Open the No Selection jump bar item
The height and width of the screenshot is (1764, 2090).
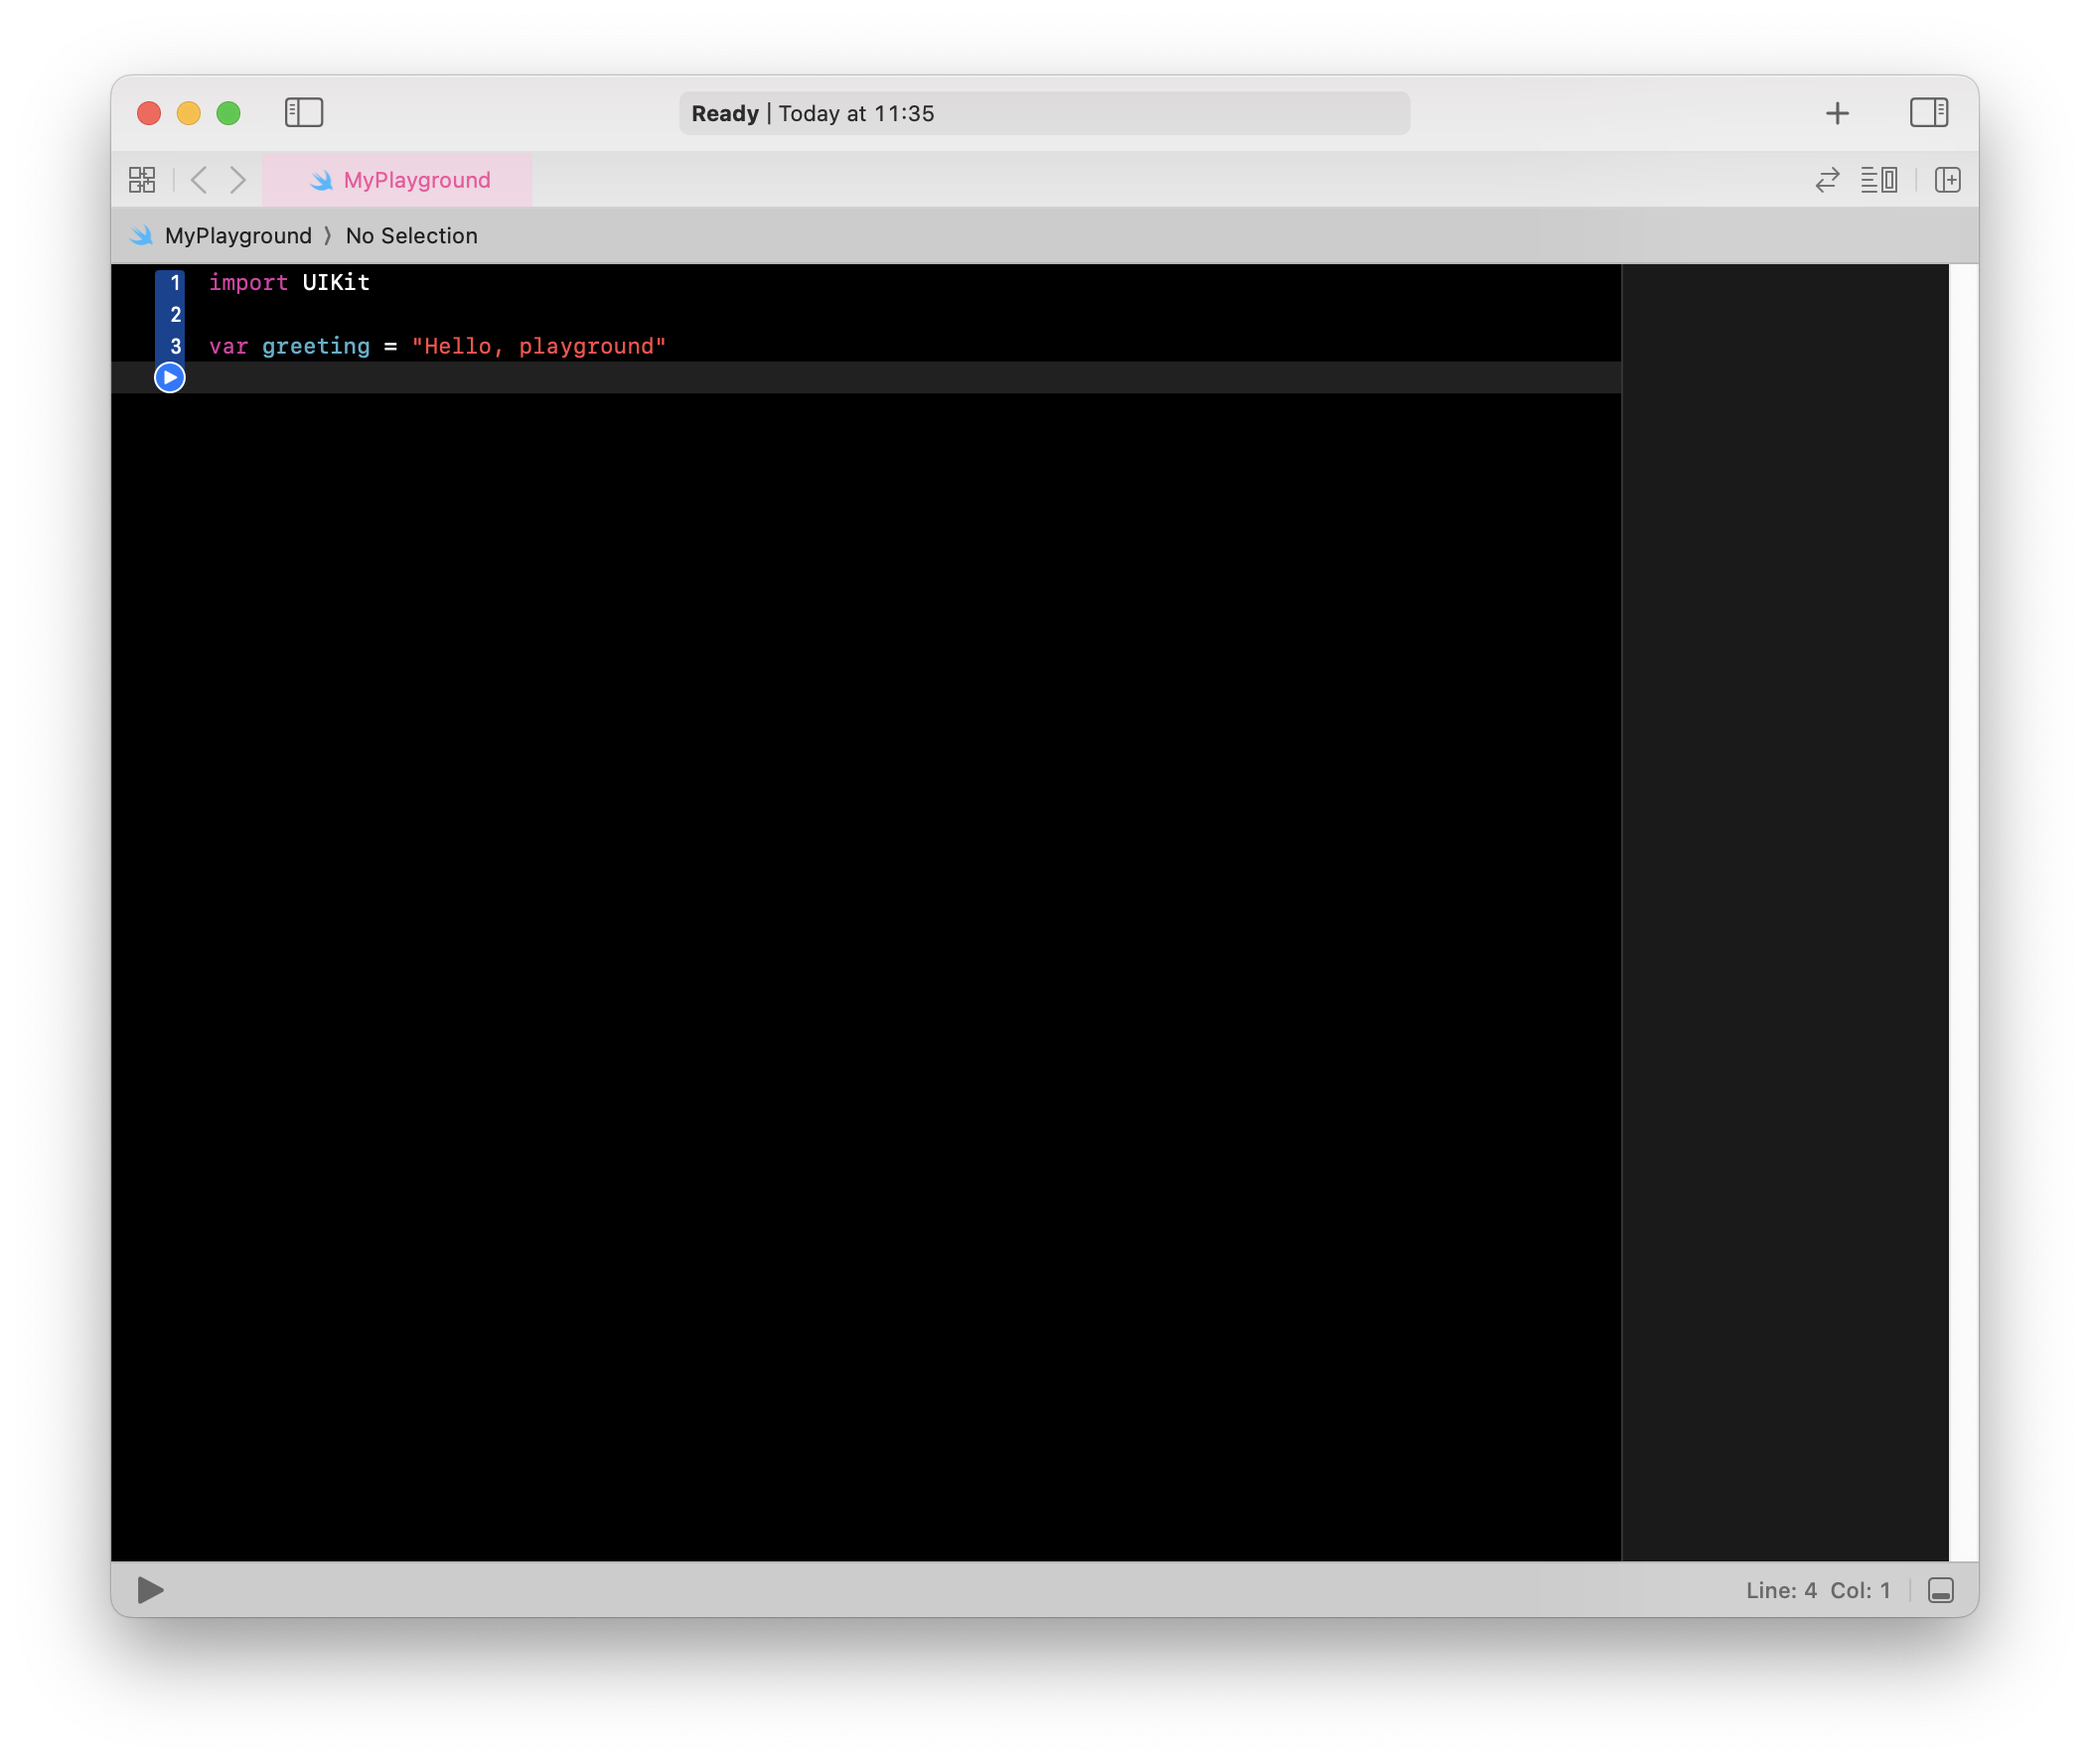point(411,236)
